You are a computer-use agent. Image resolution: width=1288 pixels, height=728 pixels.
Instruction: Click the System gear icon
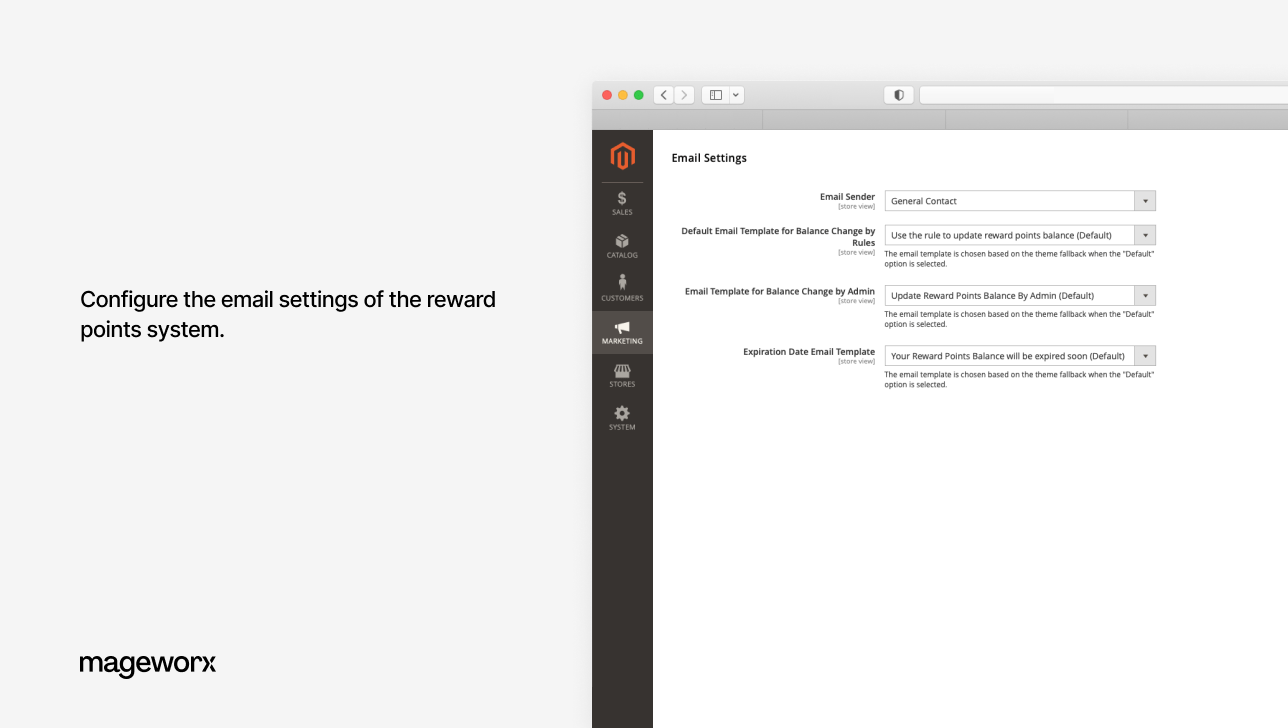tap(622, 416)
